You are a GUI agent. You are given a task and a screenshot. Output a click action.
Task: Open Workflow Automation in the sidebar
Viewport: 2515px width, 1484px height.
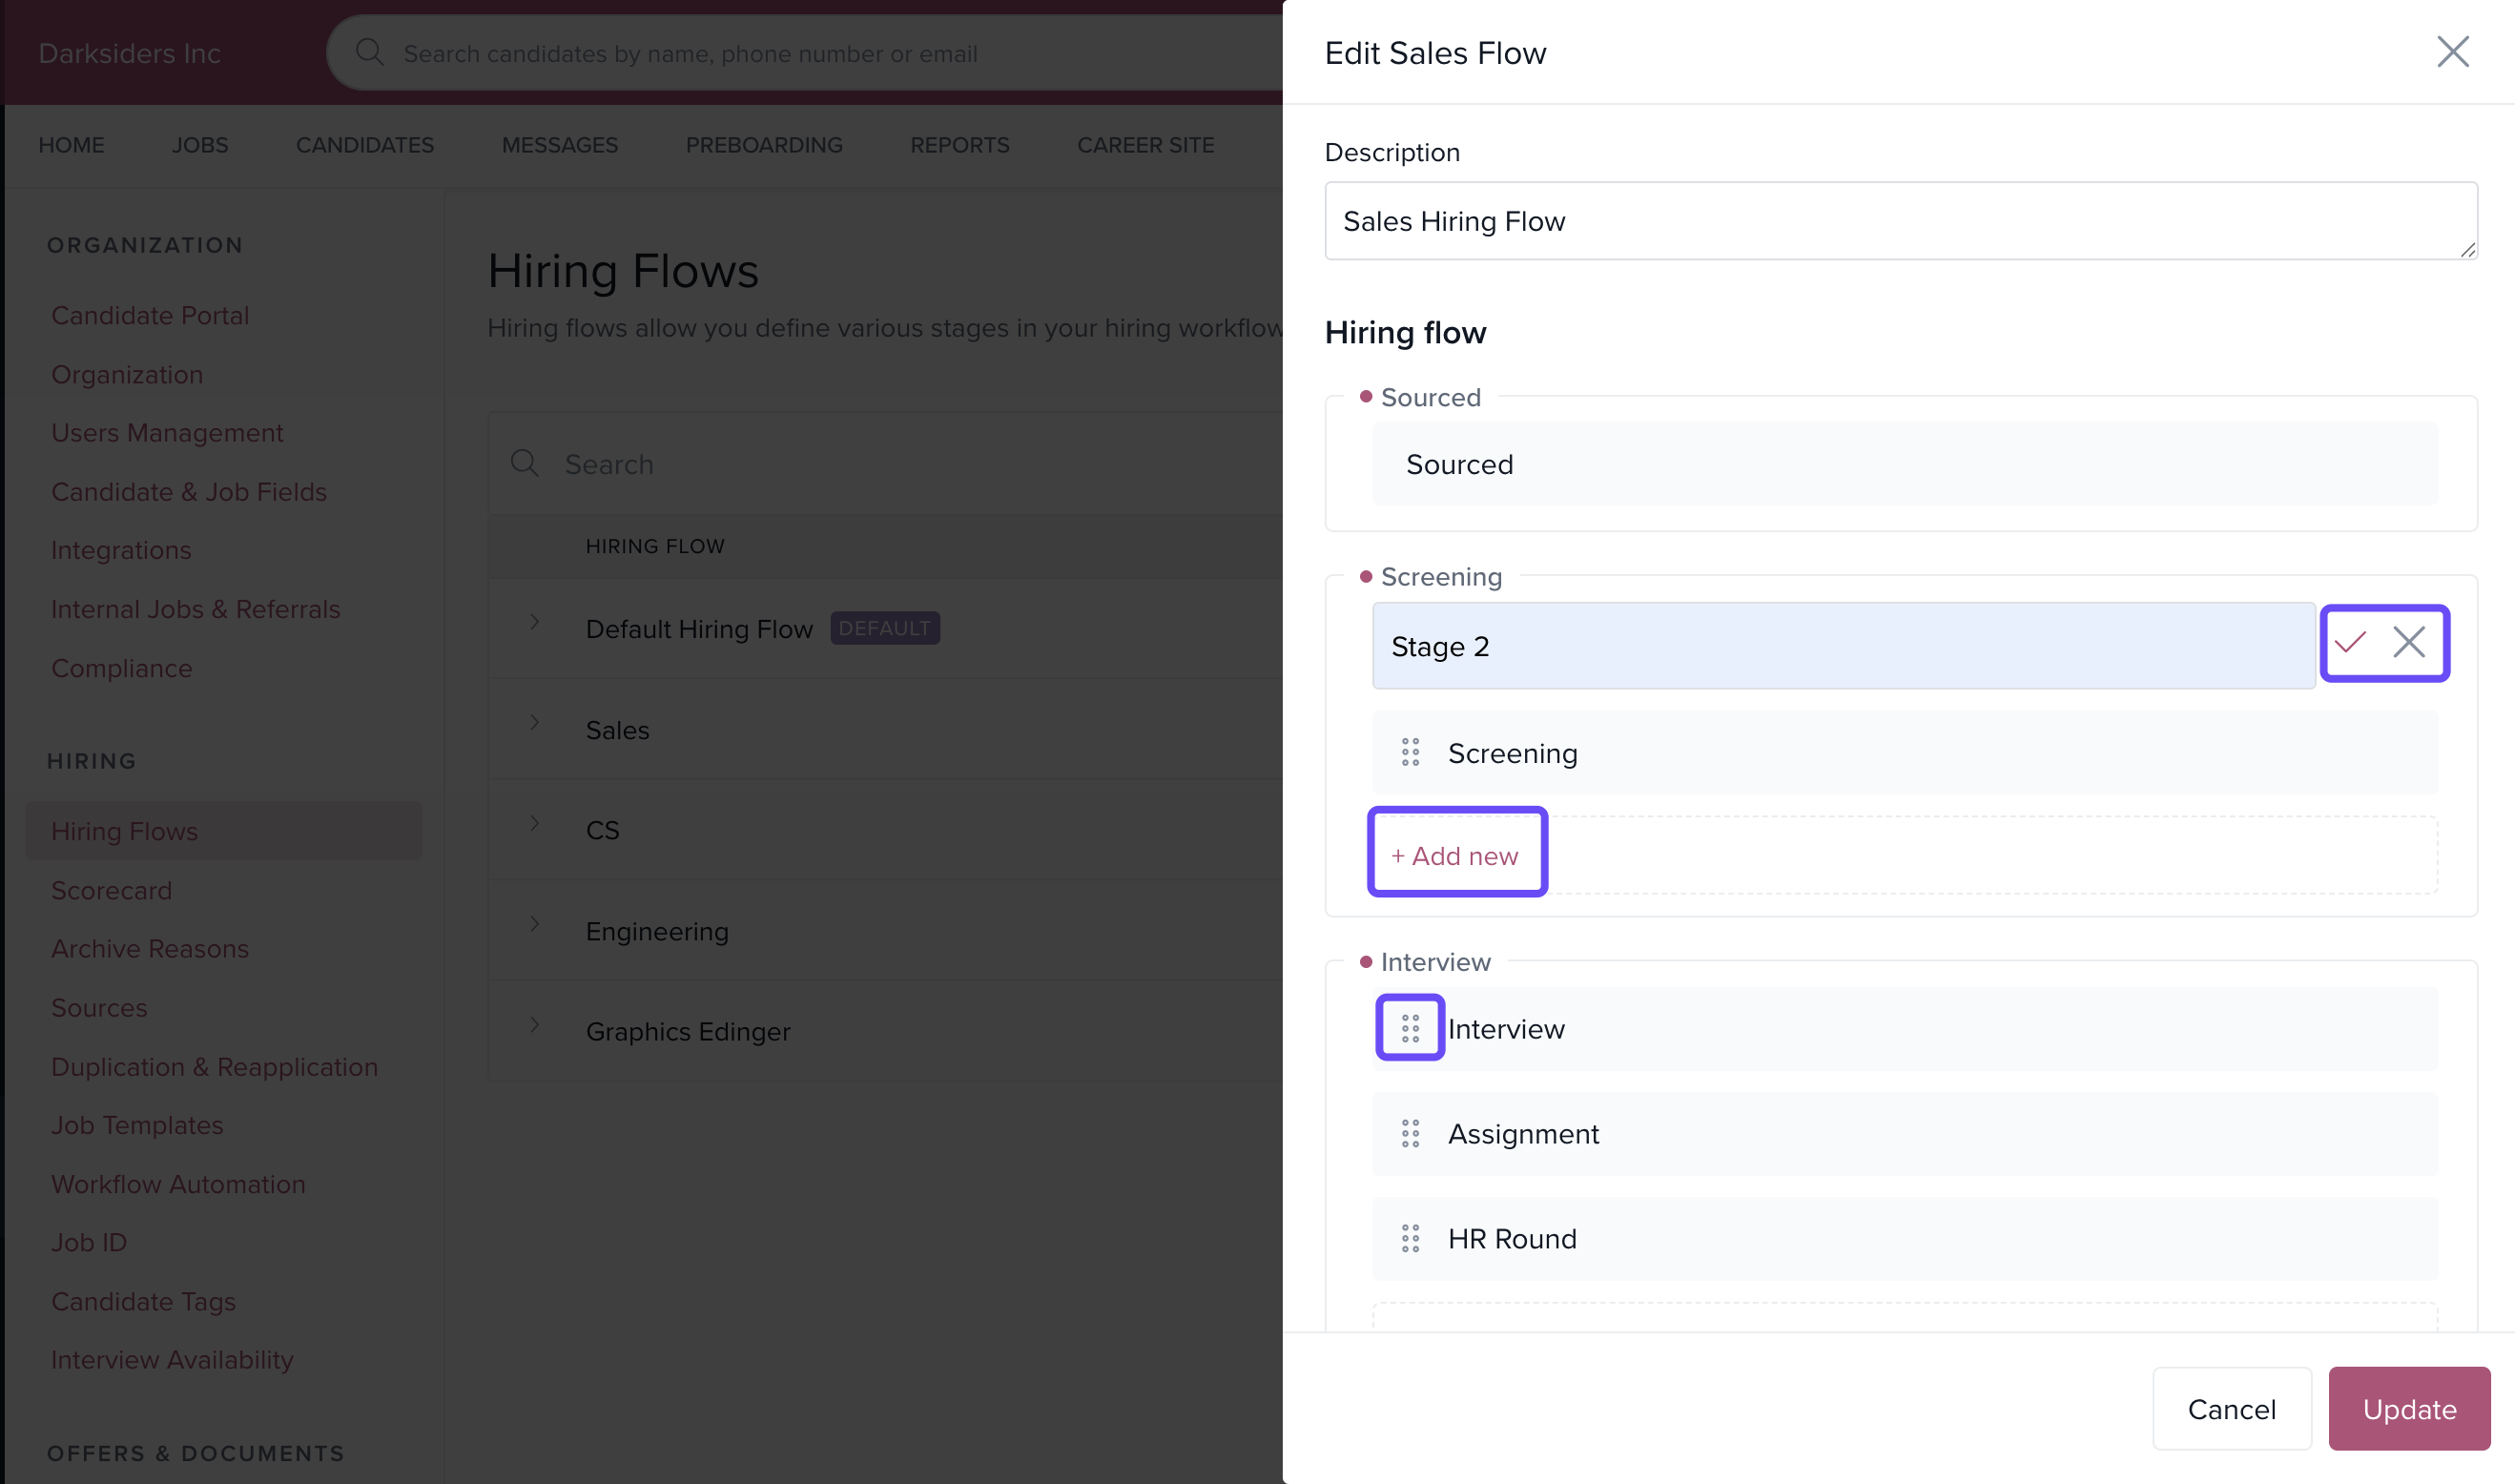point(178,1184)
